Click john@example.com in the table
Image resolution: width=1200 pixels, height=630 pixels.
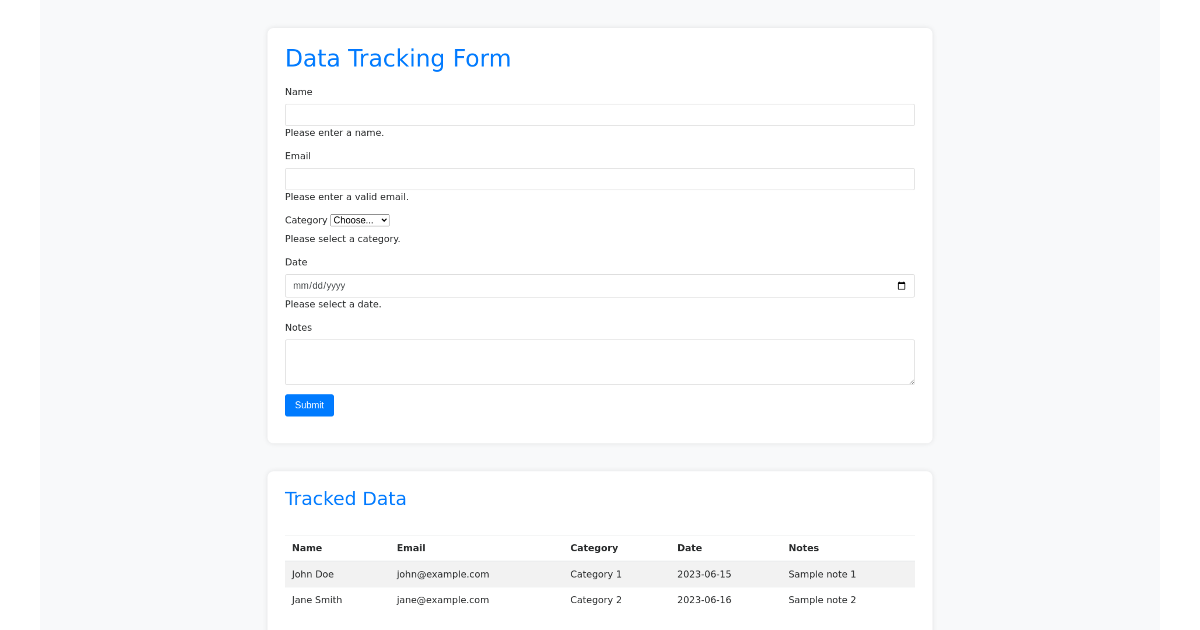[x=443, y=574]
